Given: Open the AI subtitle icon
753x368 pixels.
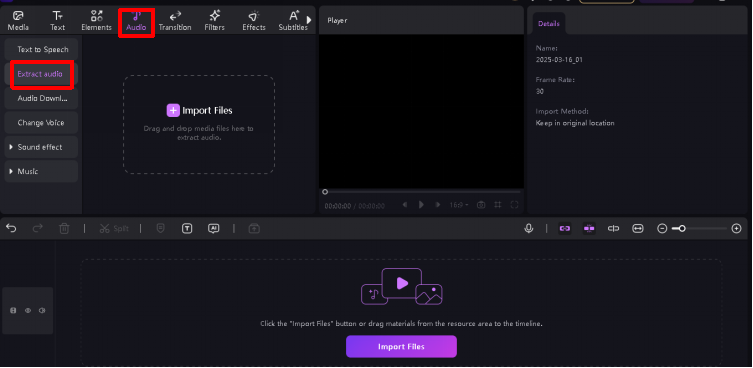Looking at the screenshot, I should [x=214, y=229].
